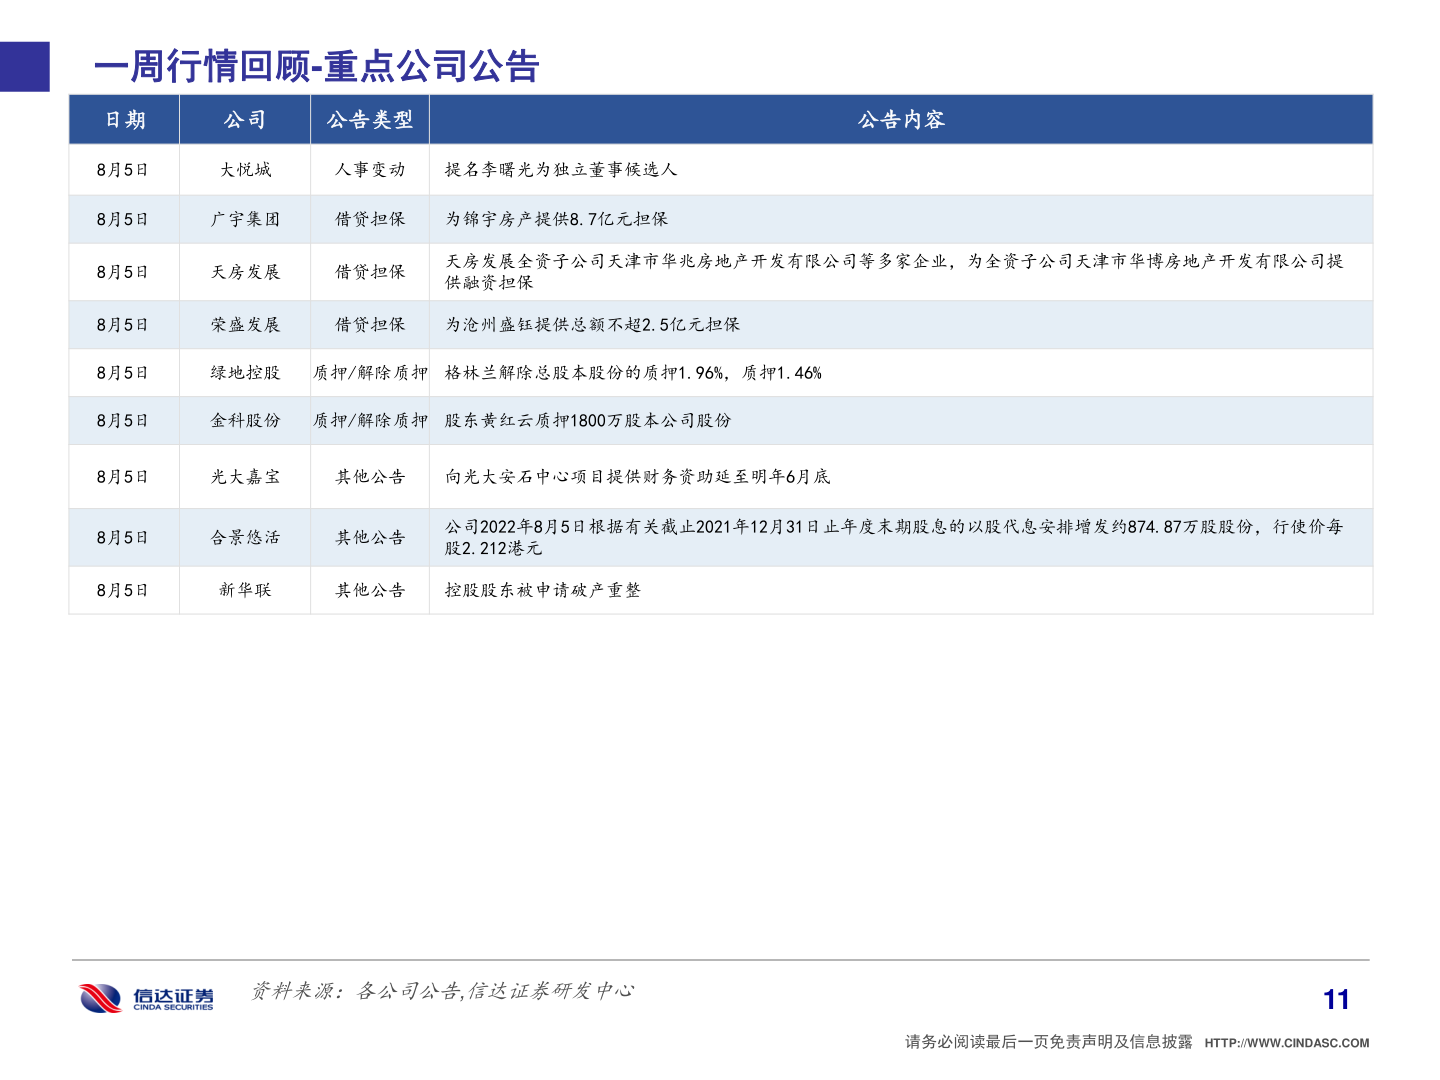Click the 金科股份 row entry

click(246, 420)
